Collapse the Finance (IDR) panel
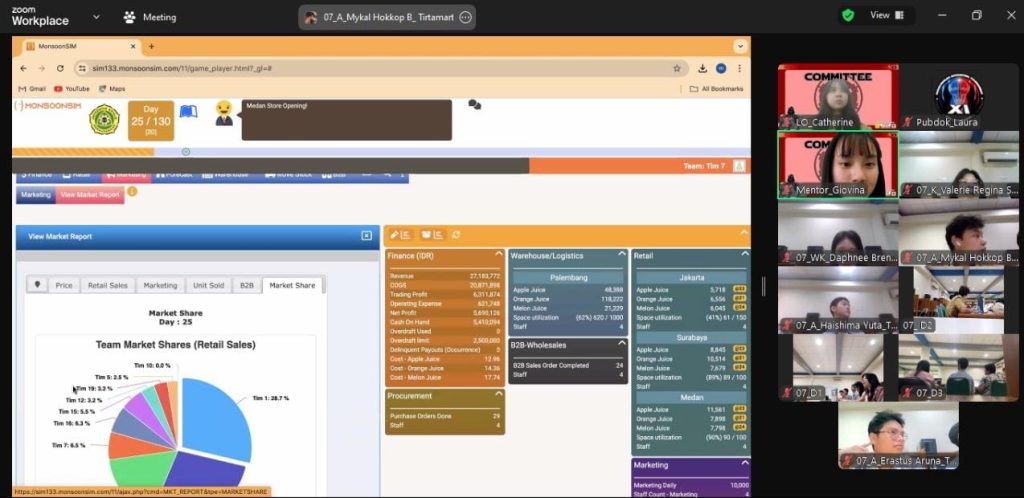 click(496, 256)
